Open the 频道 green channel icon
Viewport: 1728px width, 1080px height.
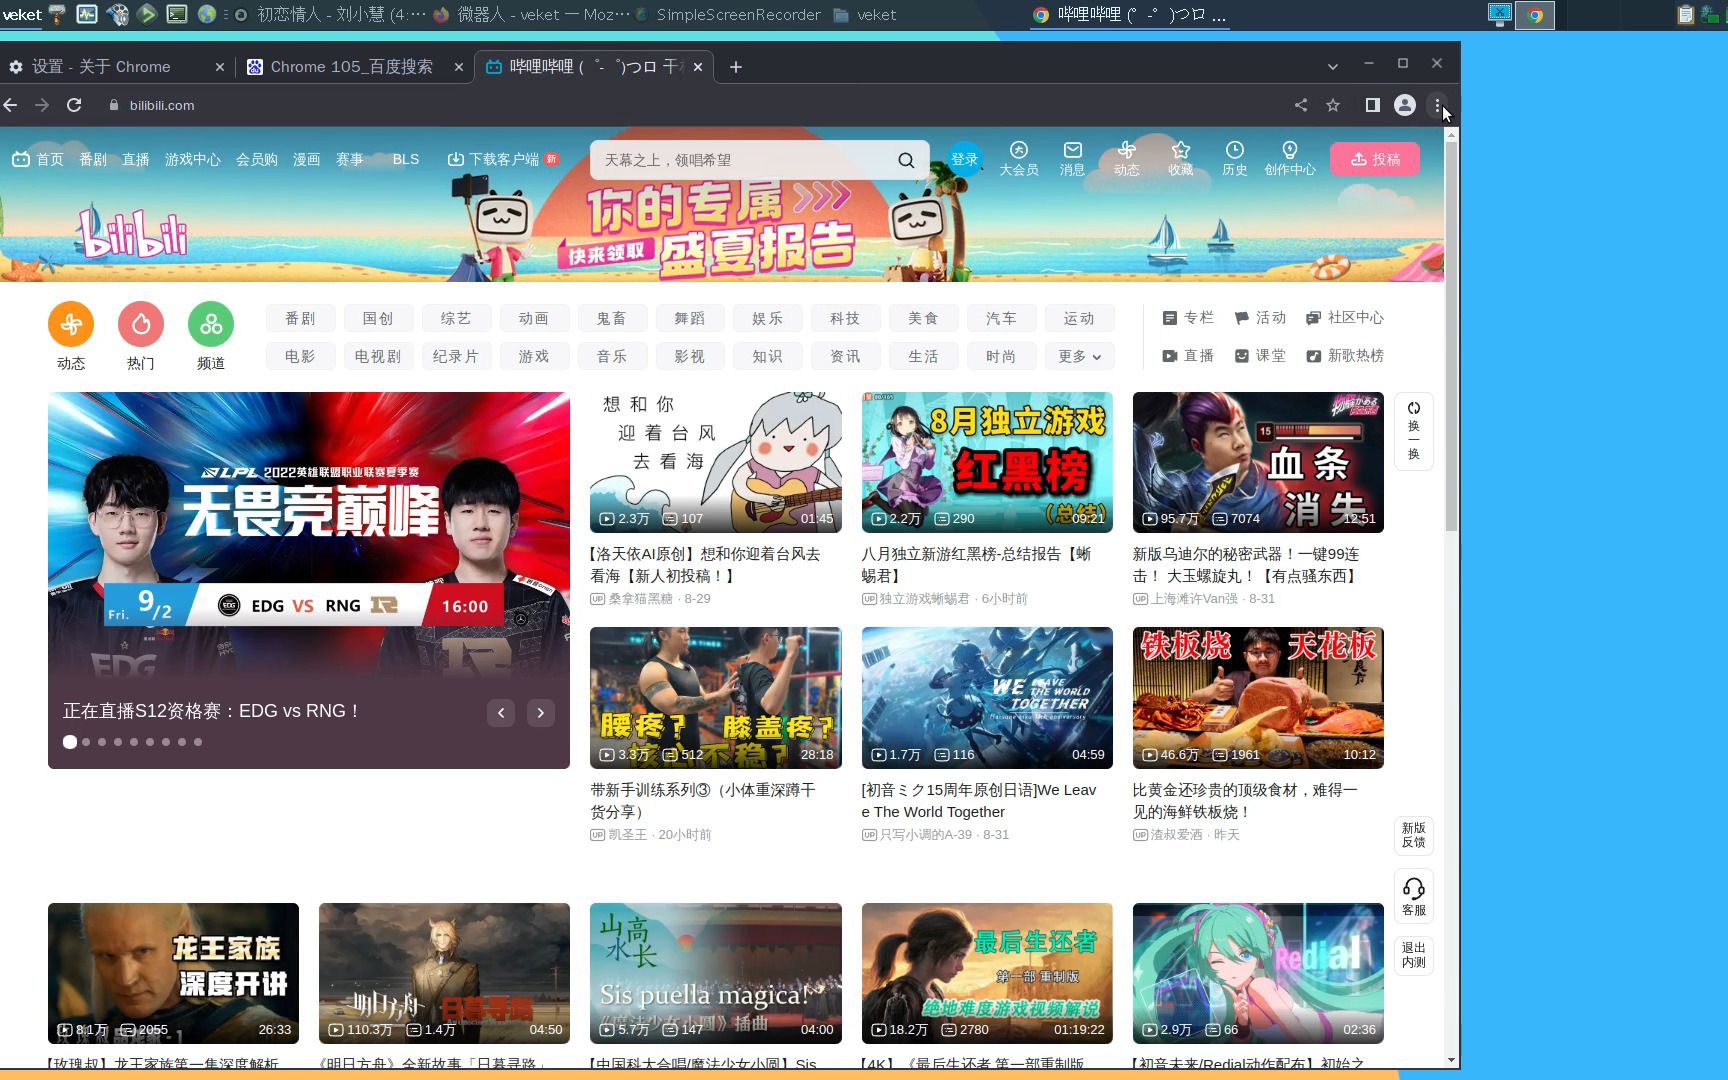211,324
